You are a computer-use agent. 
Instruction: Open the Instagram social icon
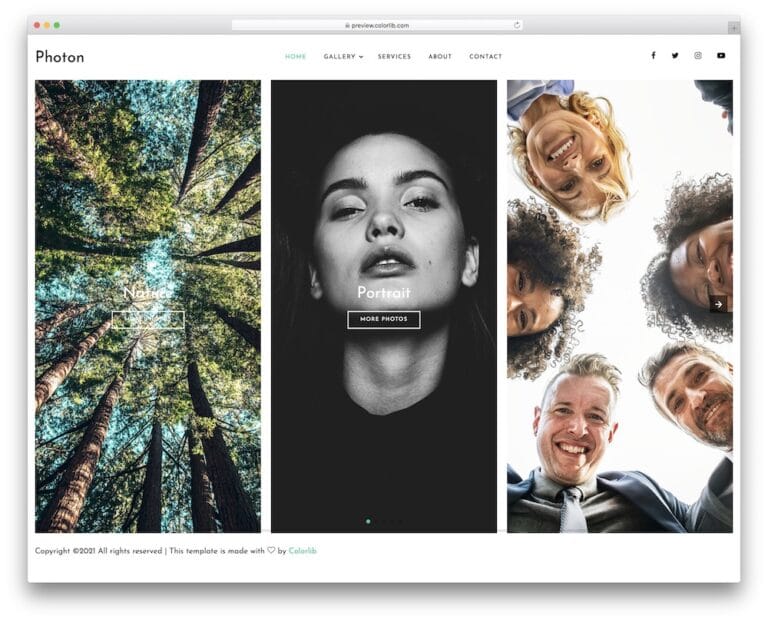pyautogui.click(x=698, y=55)
